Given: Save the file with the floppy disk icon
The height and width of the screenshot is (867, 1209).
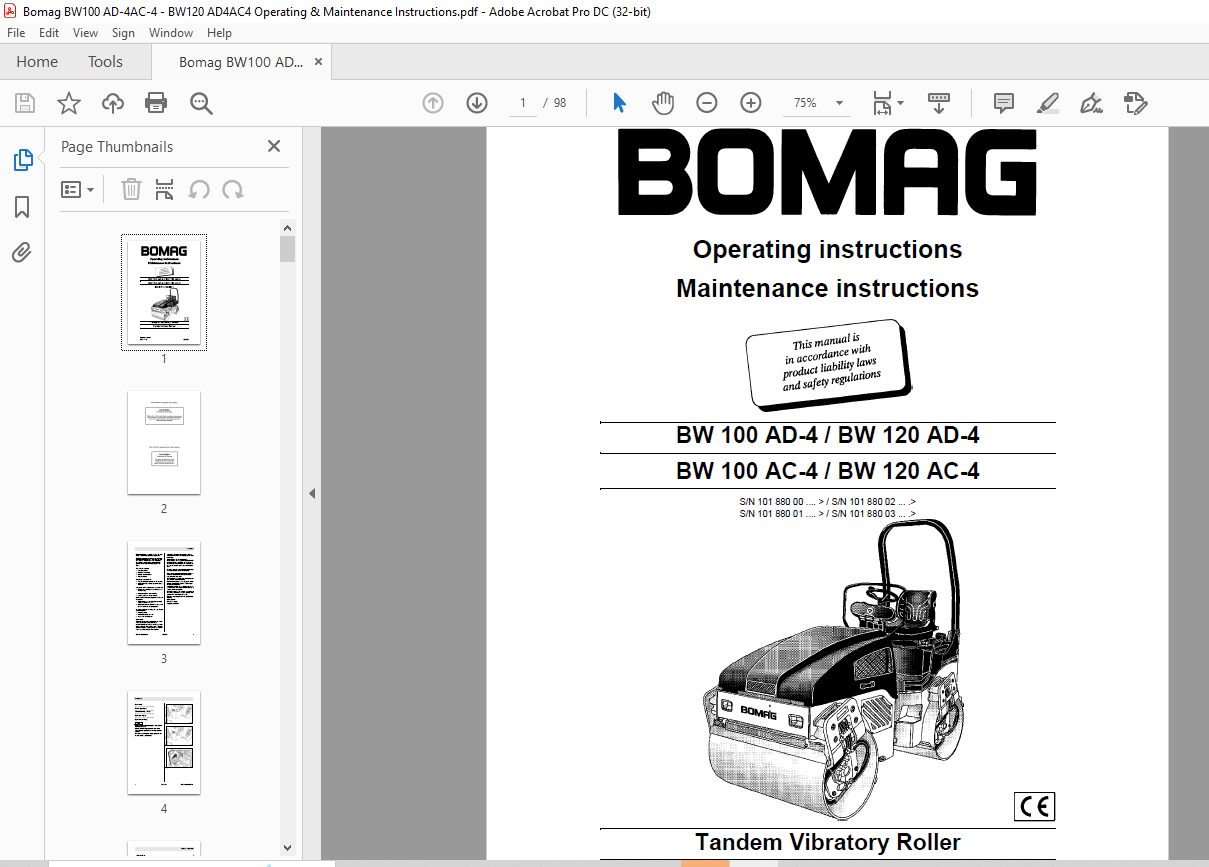Looking at the screenshot, I should pyautogui.click(x=25, y=103).
